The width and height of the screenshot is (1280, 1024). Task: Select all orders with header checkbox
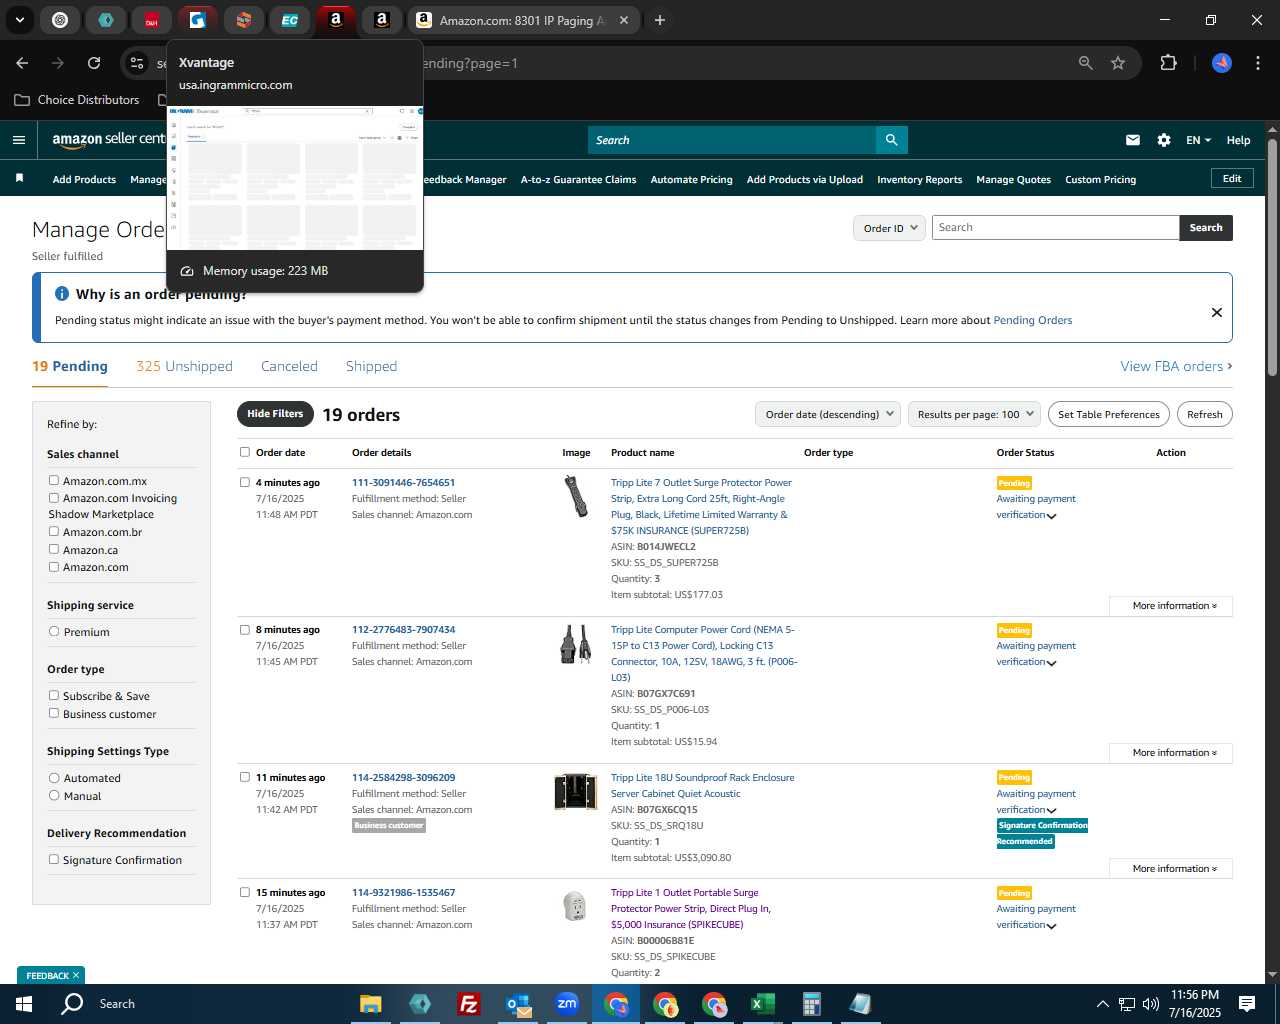[x=245, y=452]
